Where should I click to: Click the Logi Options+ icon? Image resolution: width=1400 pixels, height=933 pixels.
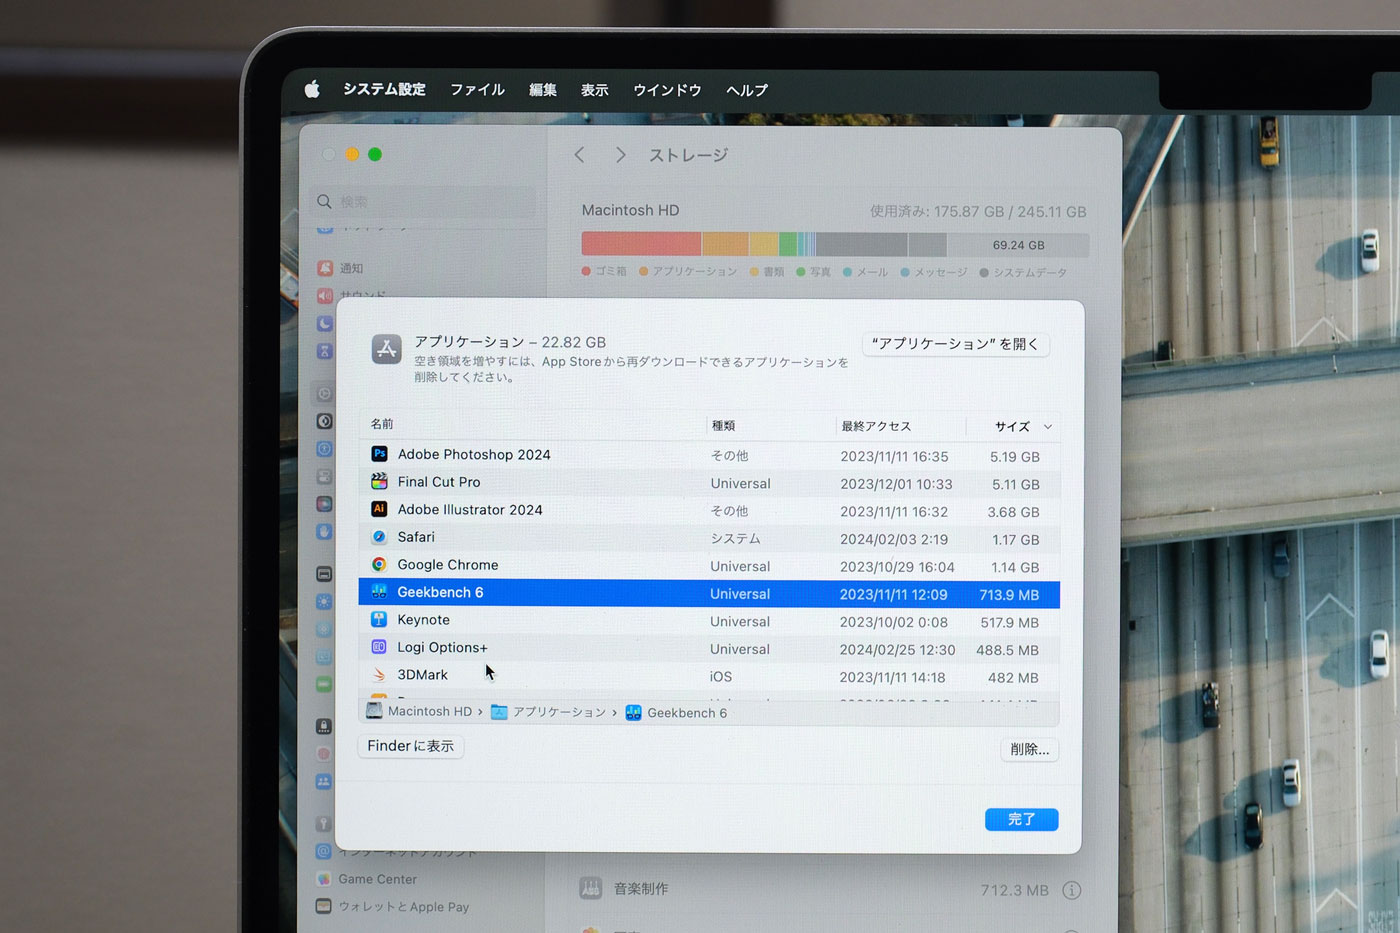(x=379, y=647)
